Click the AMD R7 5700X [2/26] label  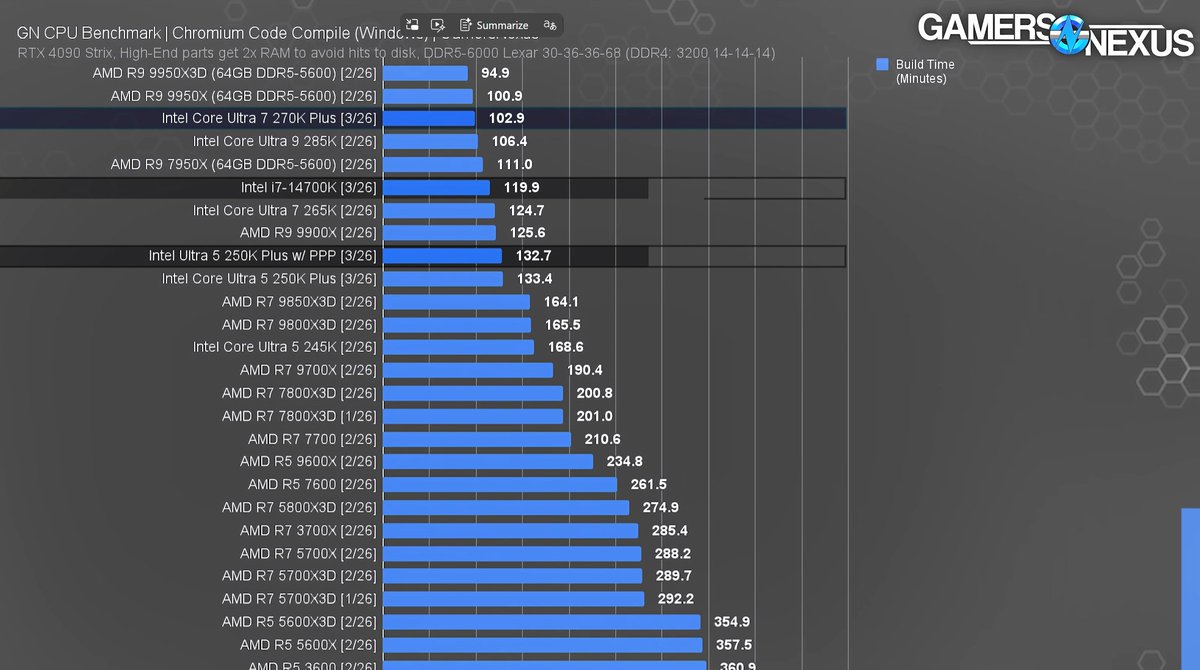click(x=309, y=553)
